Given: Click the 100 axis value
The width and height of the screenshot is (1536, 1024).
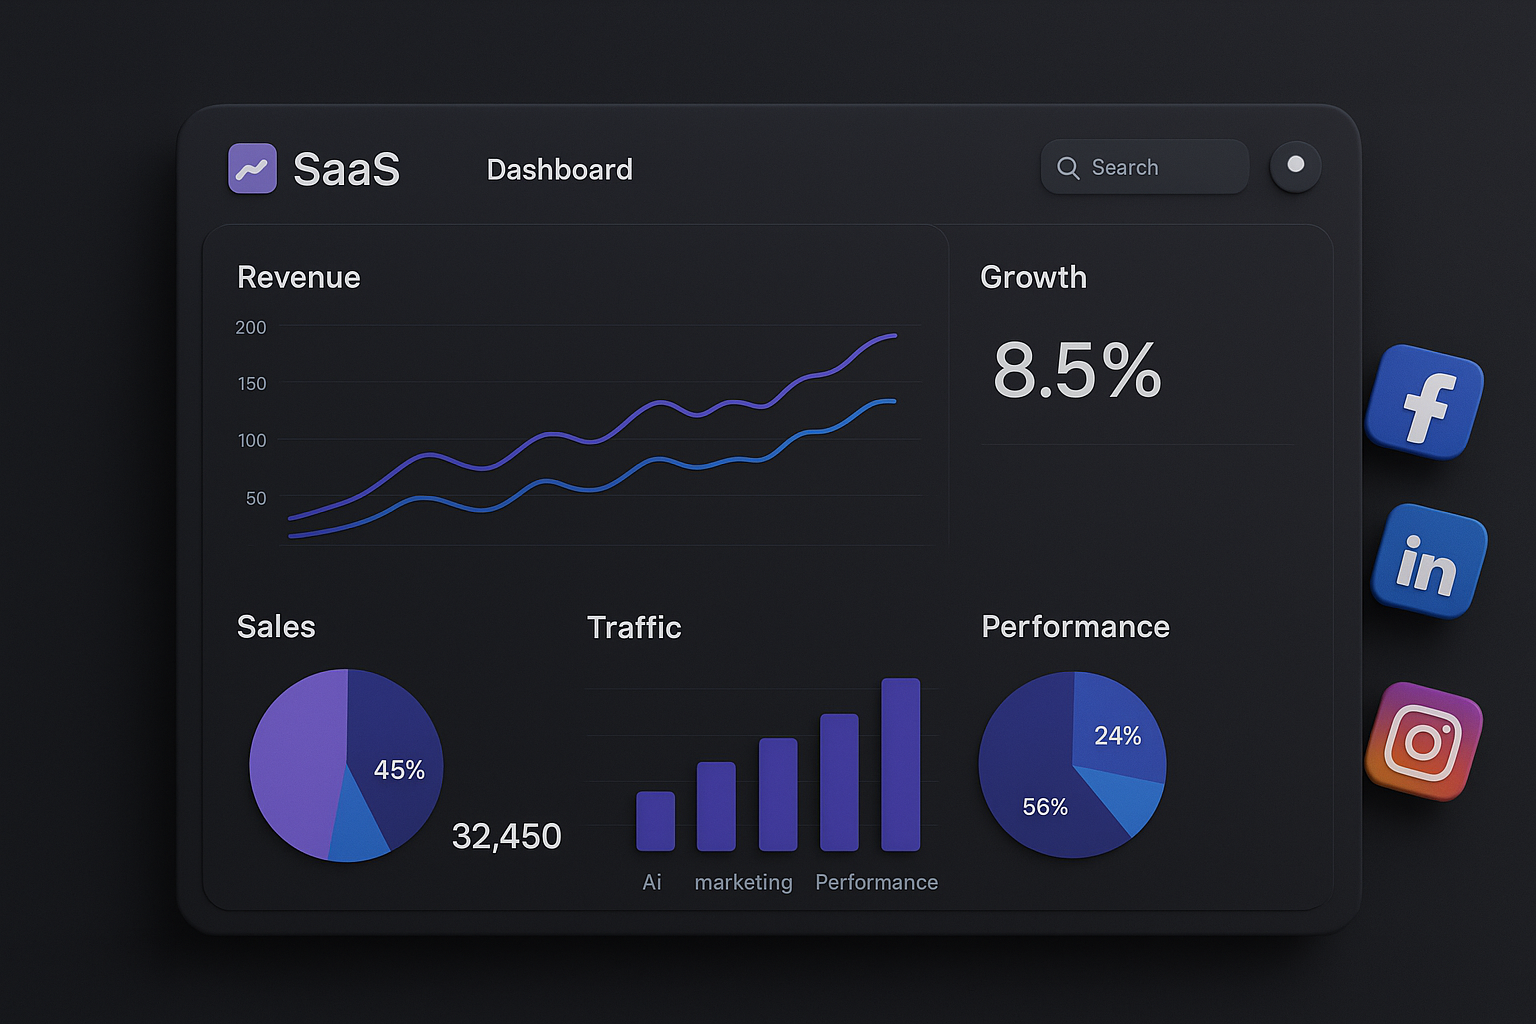Looking at the screenshot, I should click(x=252, y=440).
